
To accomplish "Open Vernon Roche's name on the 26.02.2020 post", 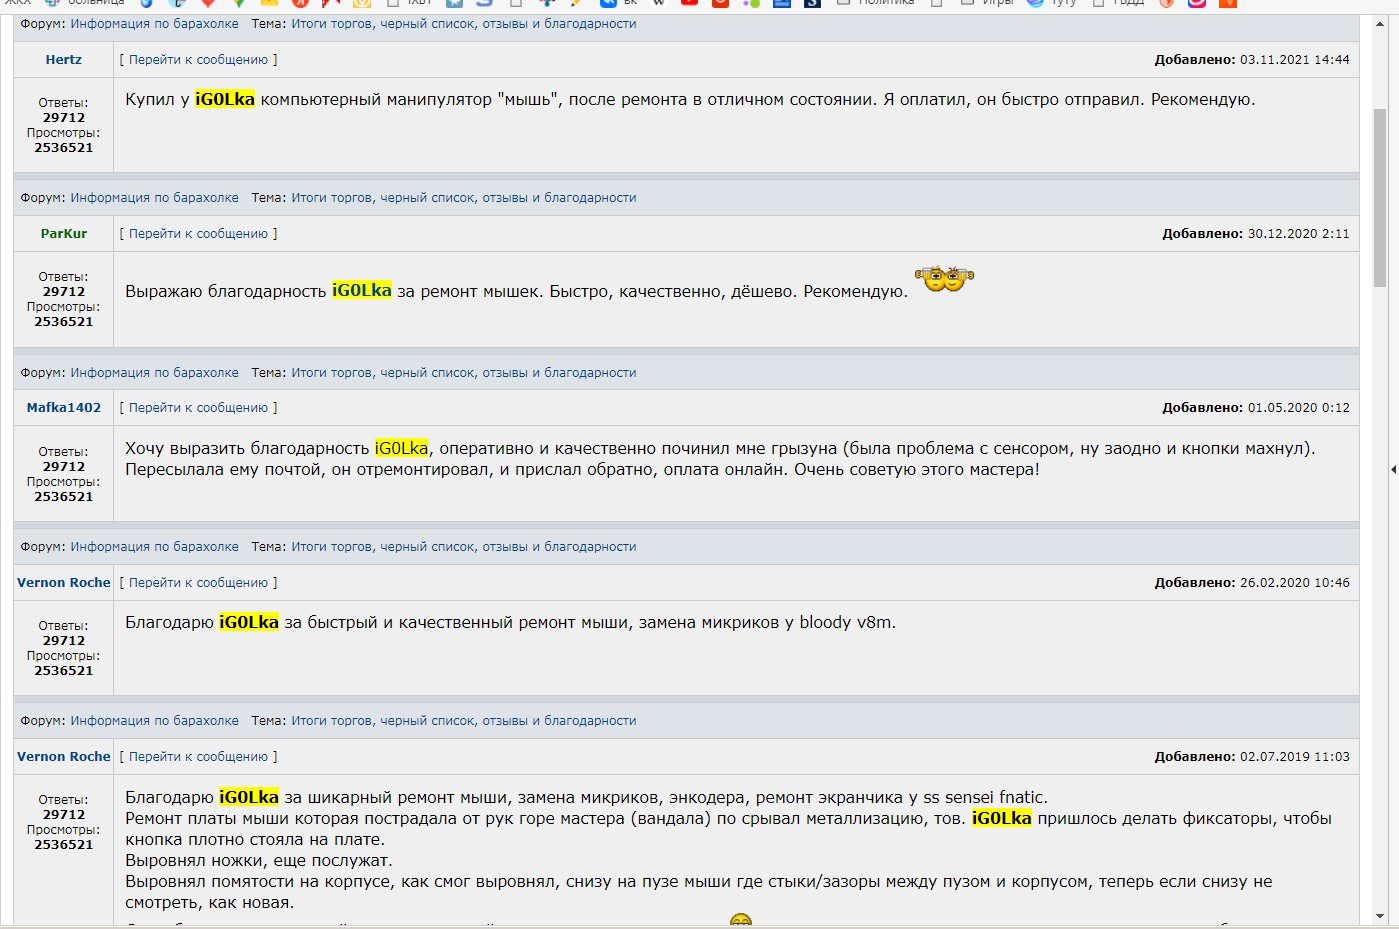I will point(64,583).
